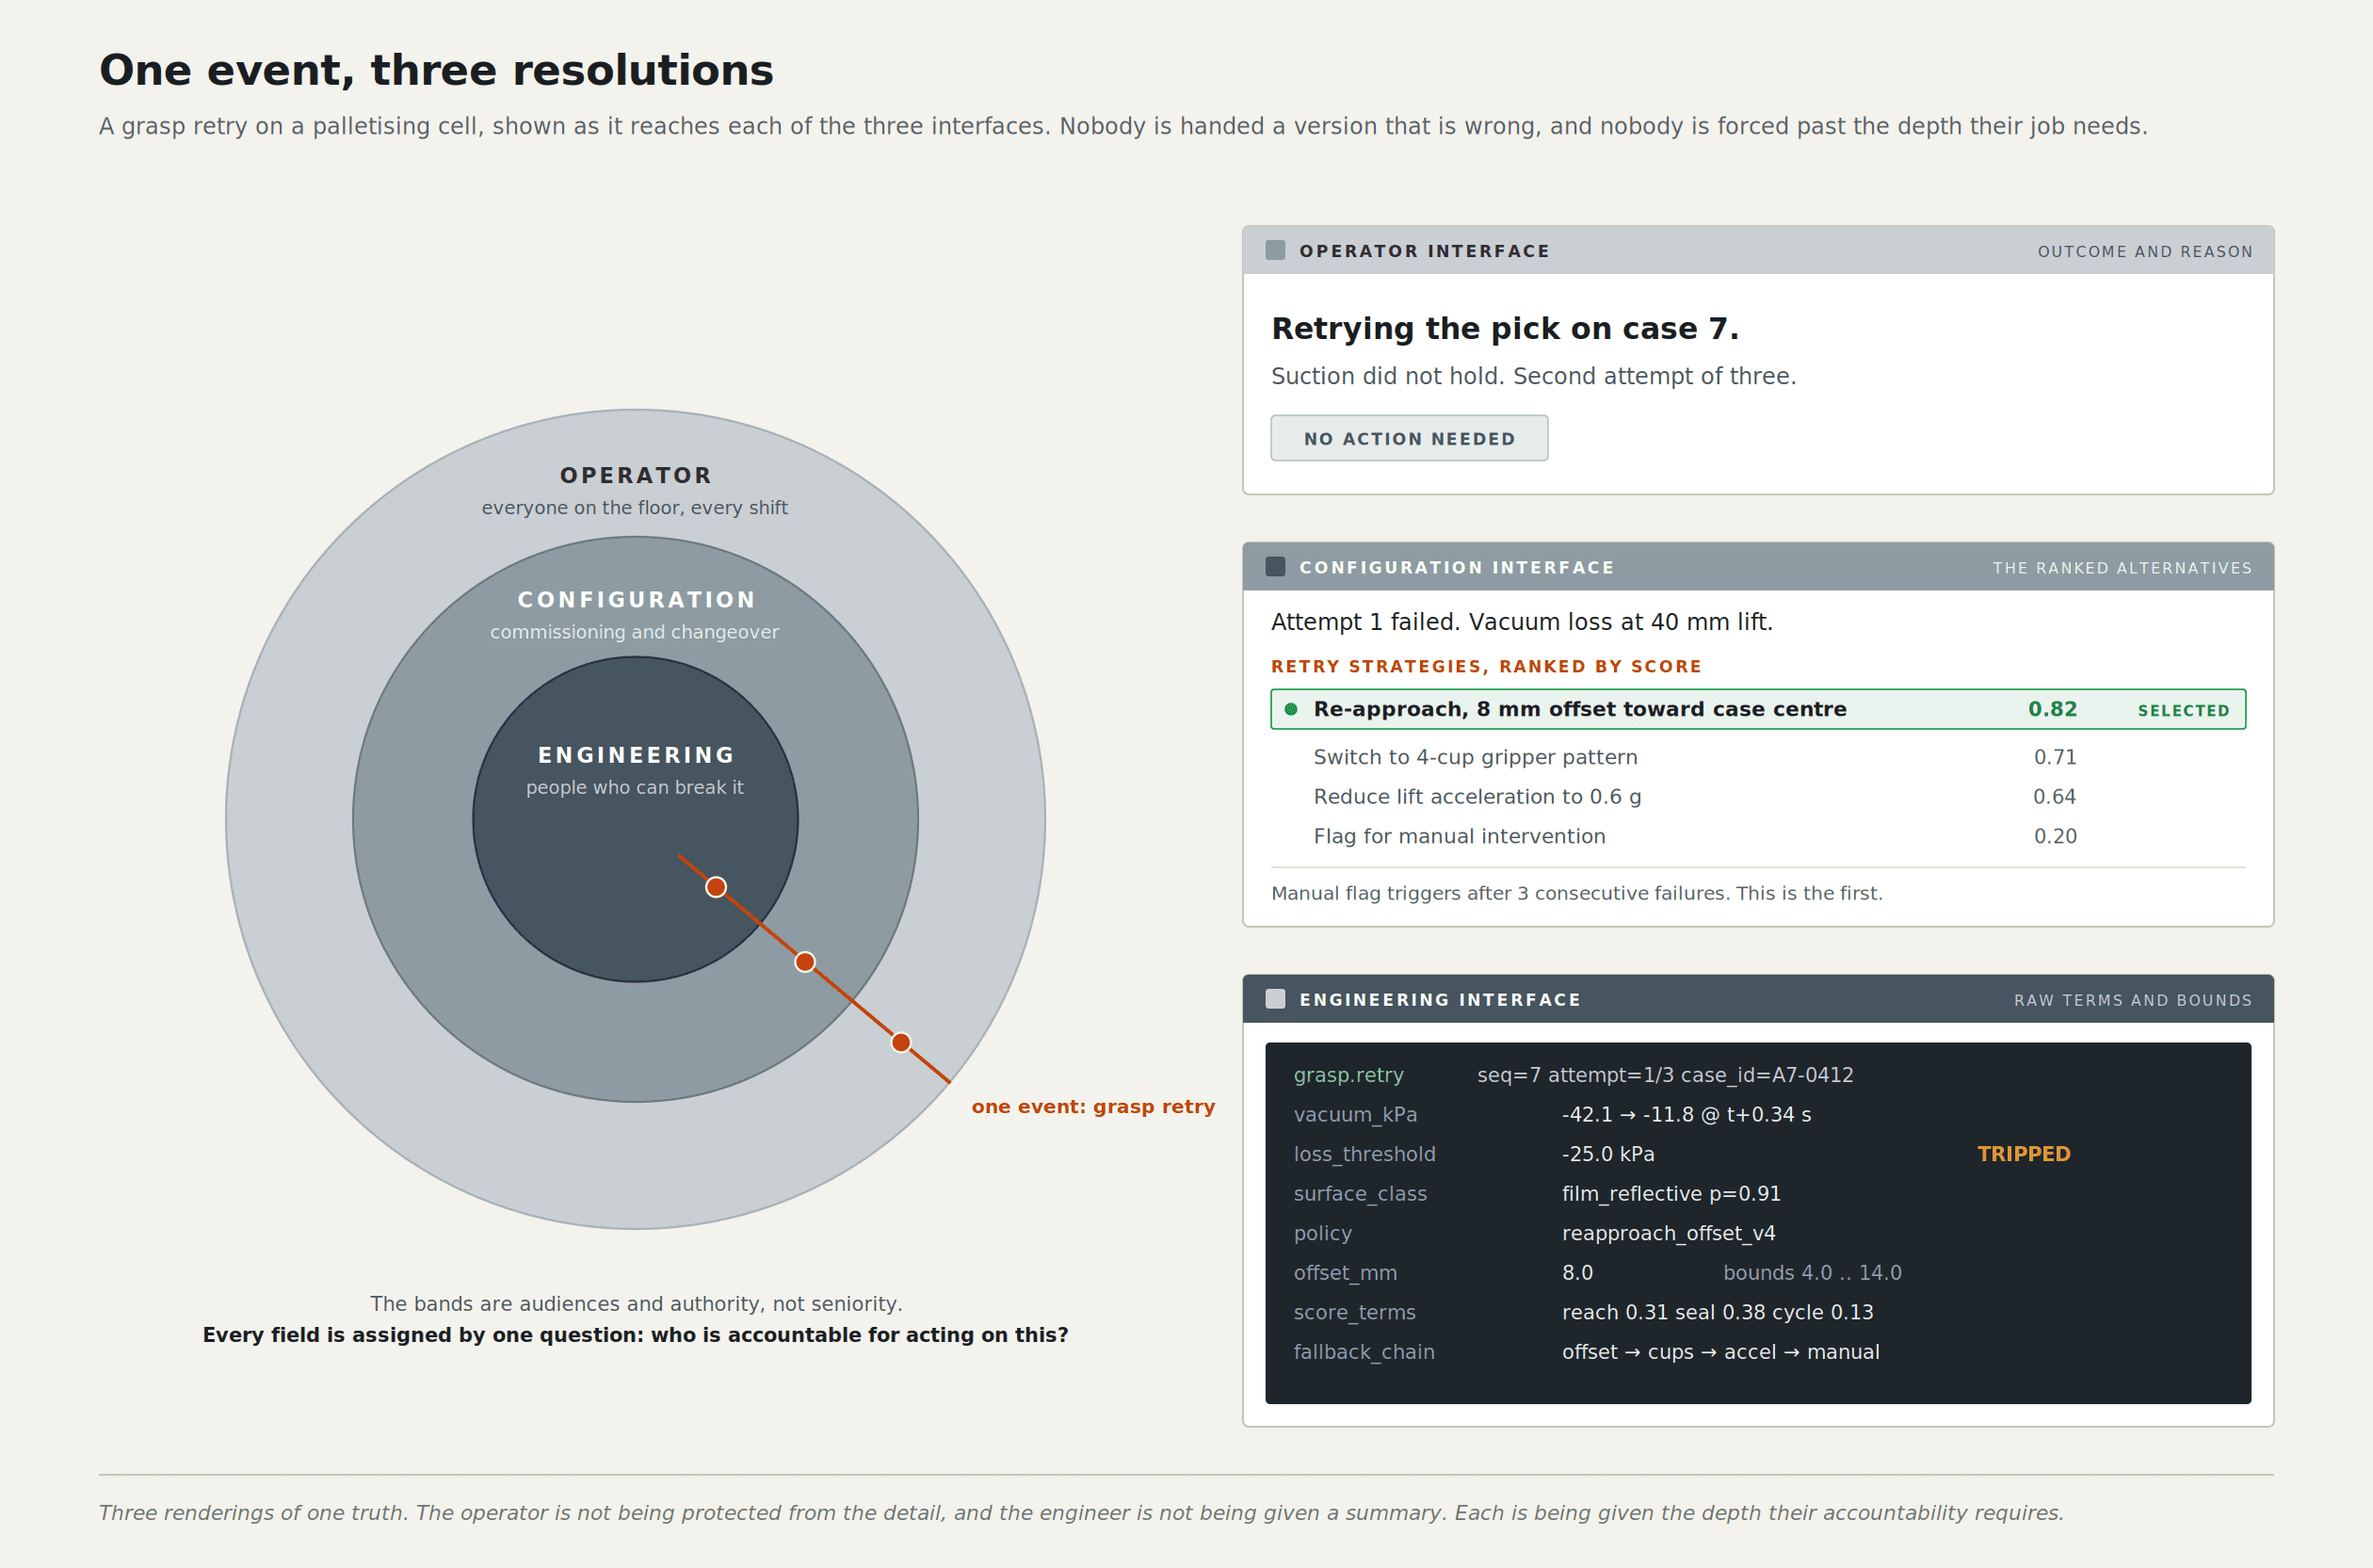This screenshot has width=2373, height=1568.
Task: Click the Engineering Interface header square icon
Action: pos(1275,998)
